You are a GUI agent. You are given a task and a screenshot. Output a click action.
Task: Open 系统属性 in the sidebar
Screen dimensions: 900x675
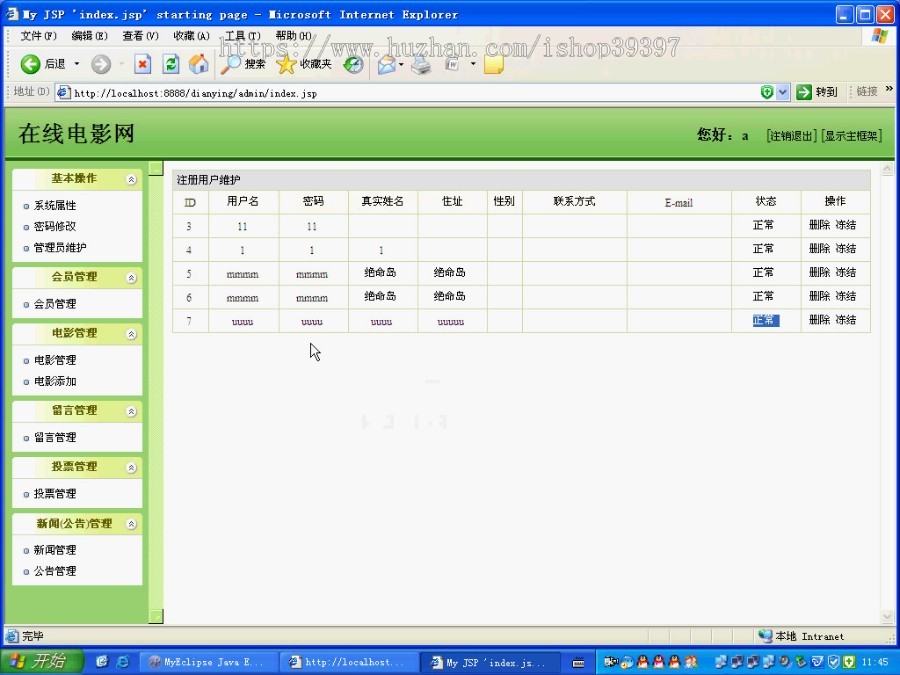55,205
